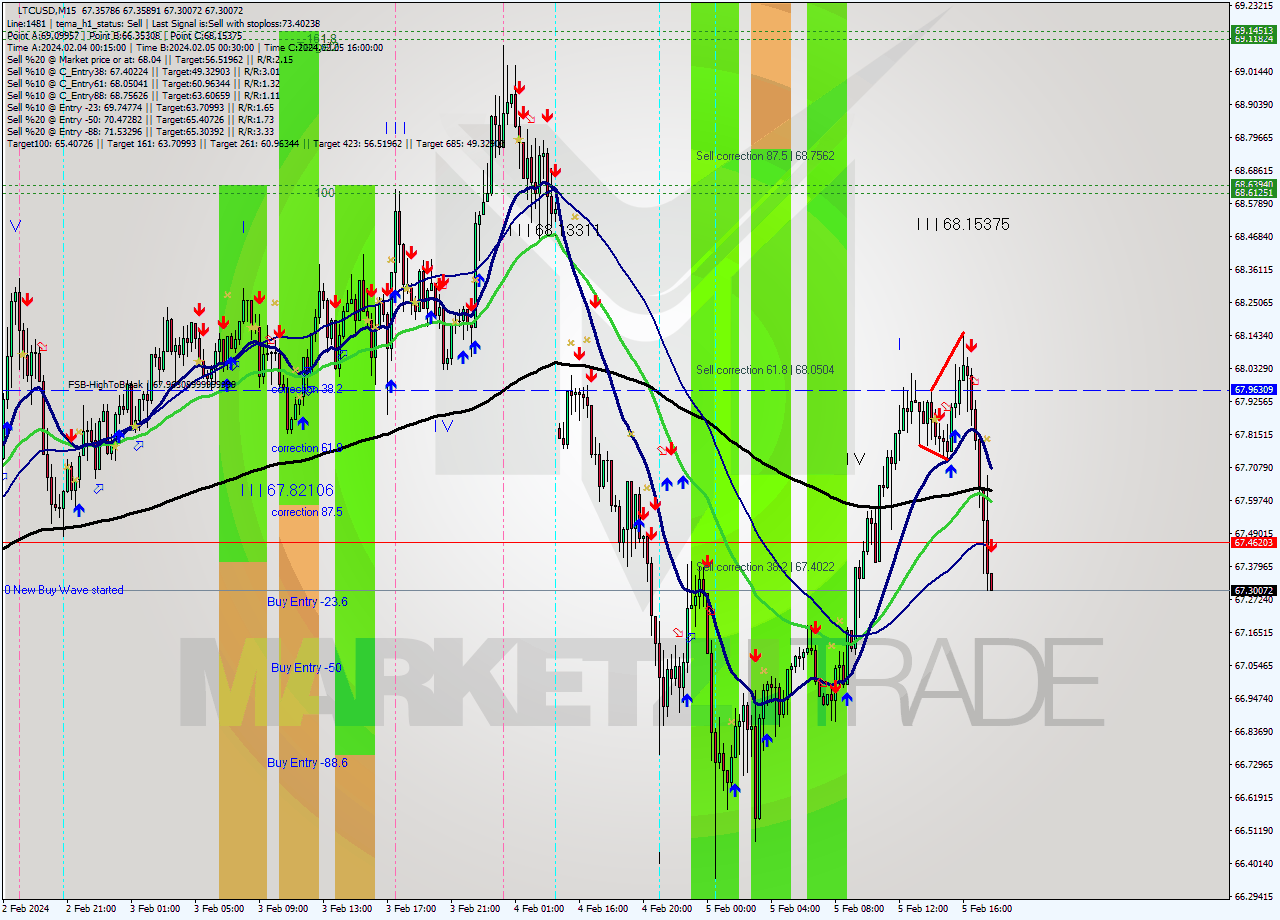Click the '3 Feb 01:00' time axis label

pos(157,909)
